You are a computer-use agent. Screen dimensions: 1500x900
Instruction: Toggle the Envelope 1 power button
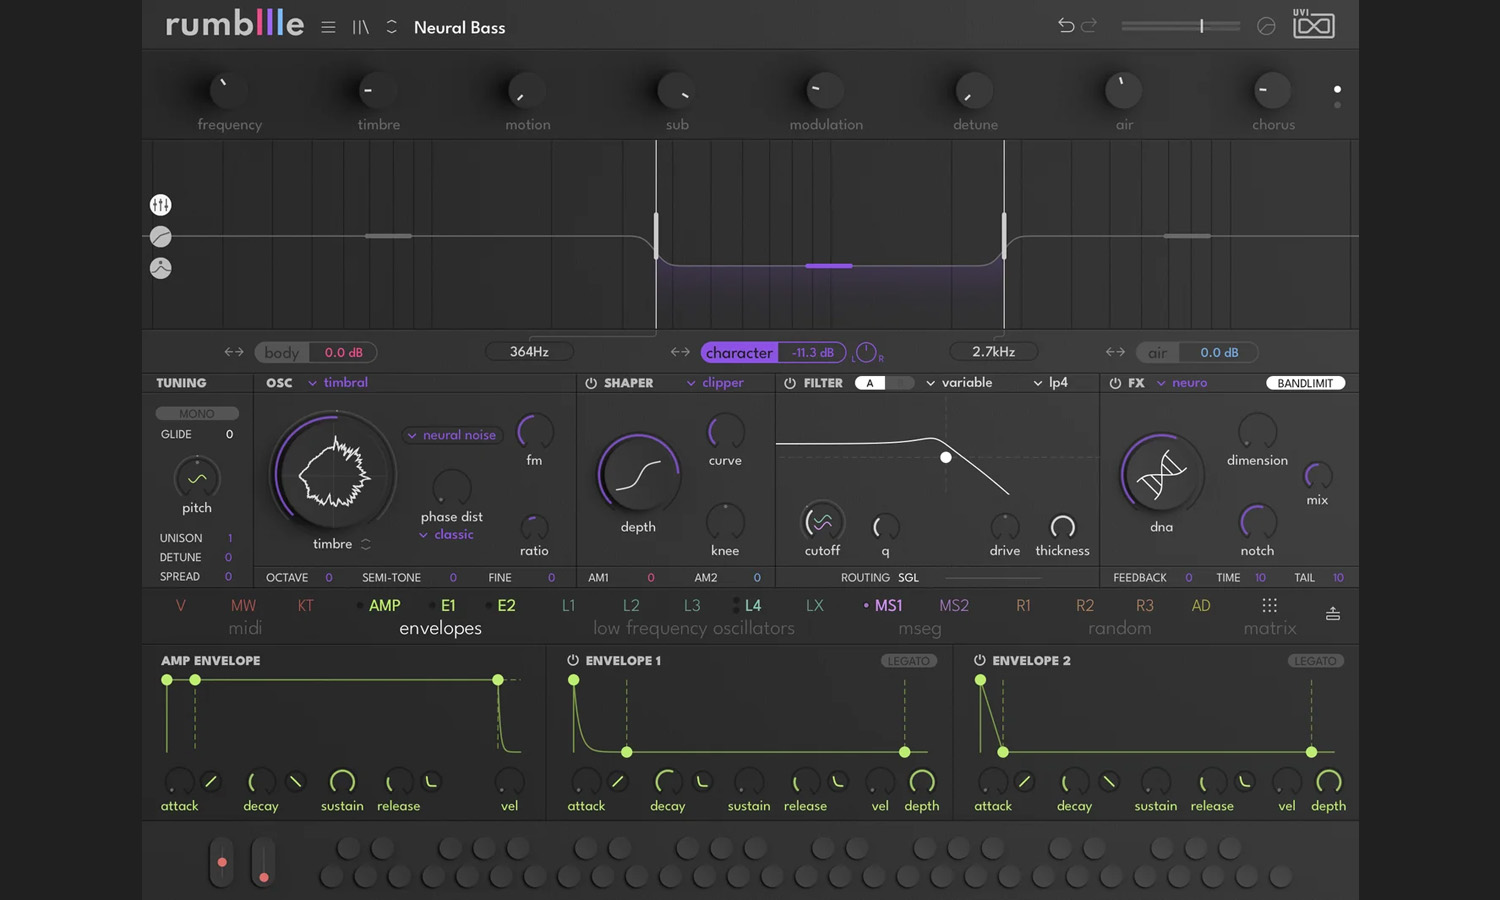pos(573,660)
